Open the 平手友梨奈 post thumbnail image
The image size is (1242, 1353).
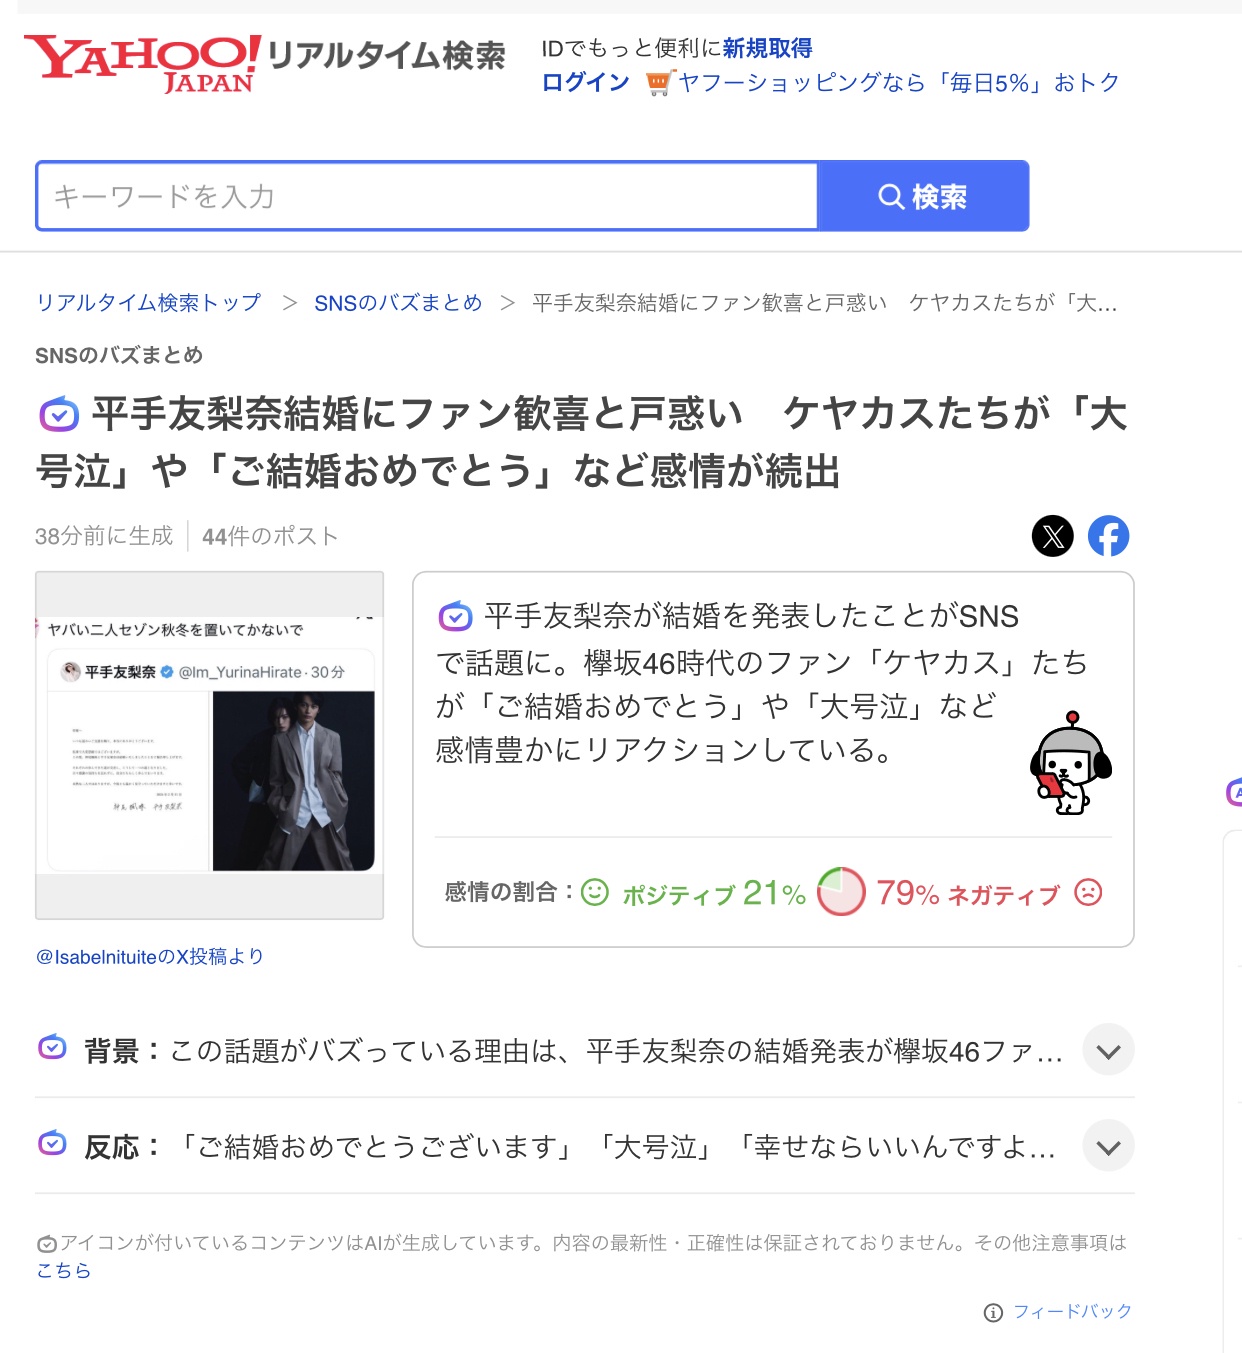tap(210, 745)
